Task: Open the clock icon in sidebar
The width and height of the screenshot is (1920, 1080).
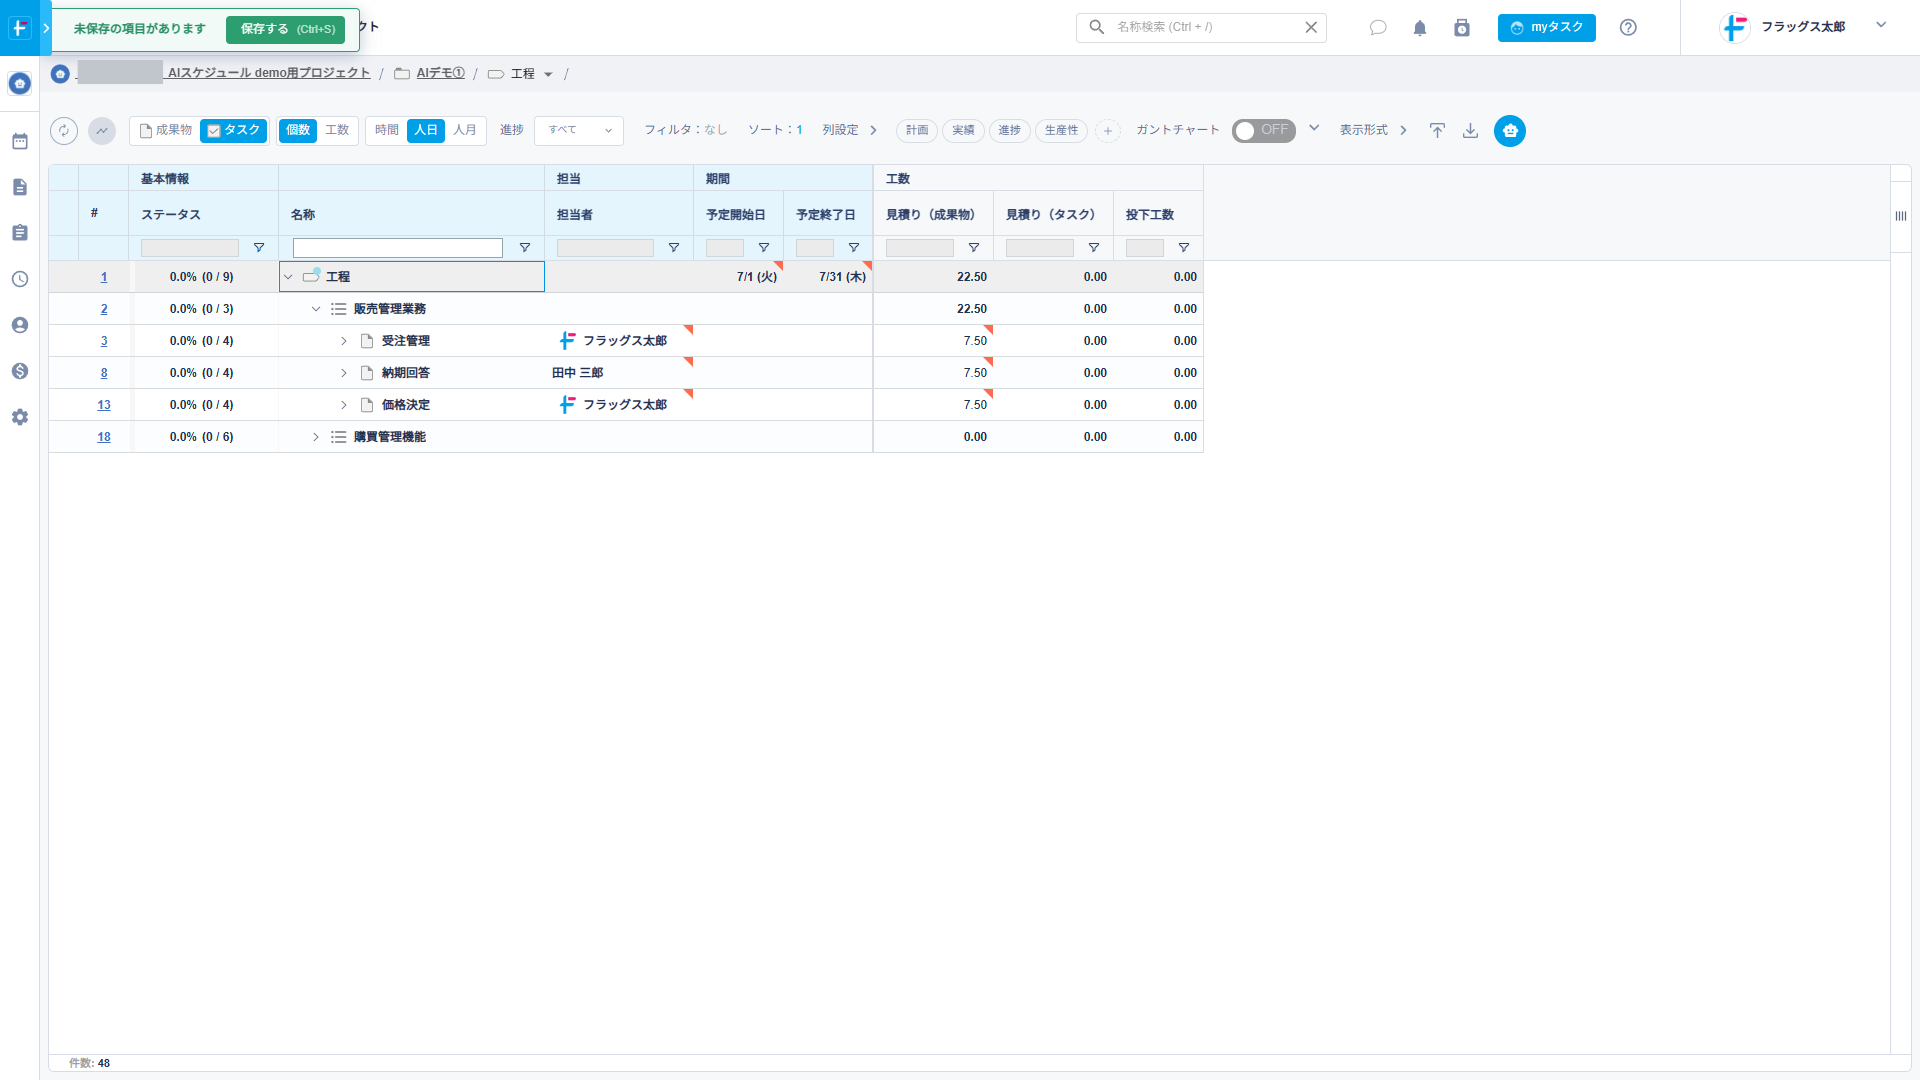Action: pos(20,279)
